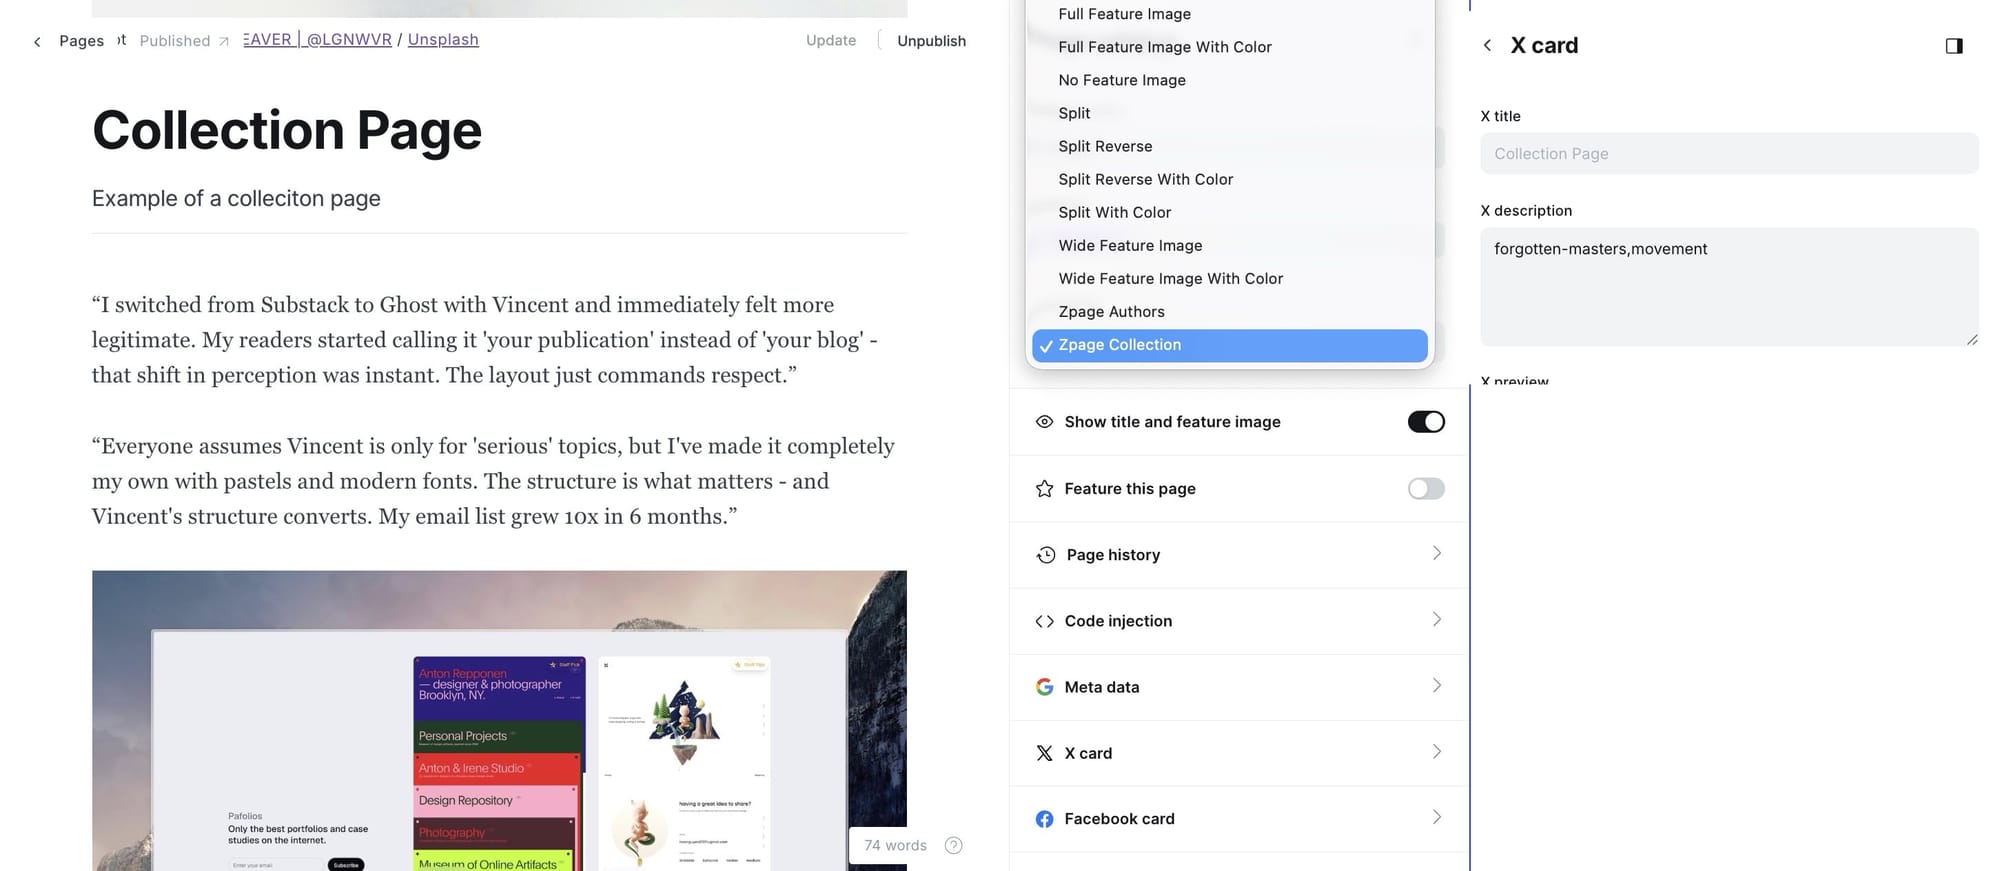
Task: Click the X title input field
Action: pyautogui.click(x=1729, y=154)
